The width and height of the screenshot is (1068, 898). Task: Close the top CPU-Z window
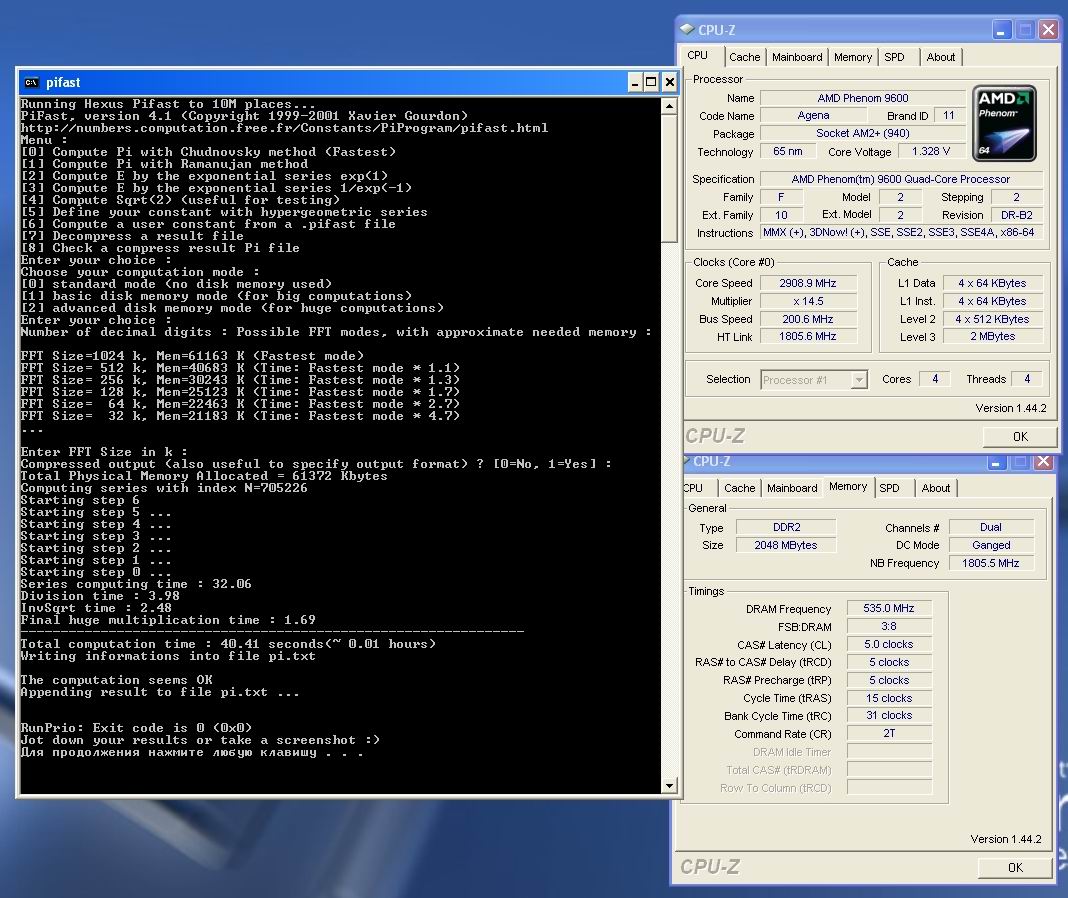(1048, 30)
